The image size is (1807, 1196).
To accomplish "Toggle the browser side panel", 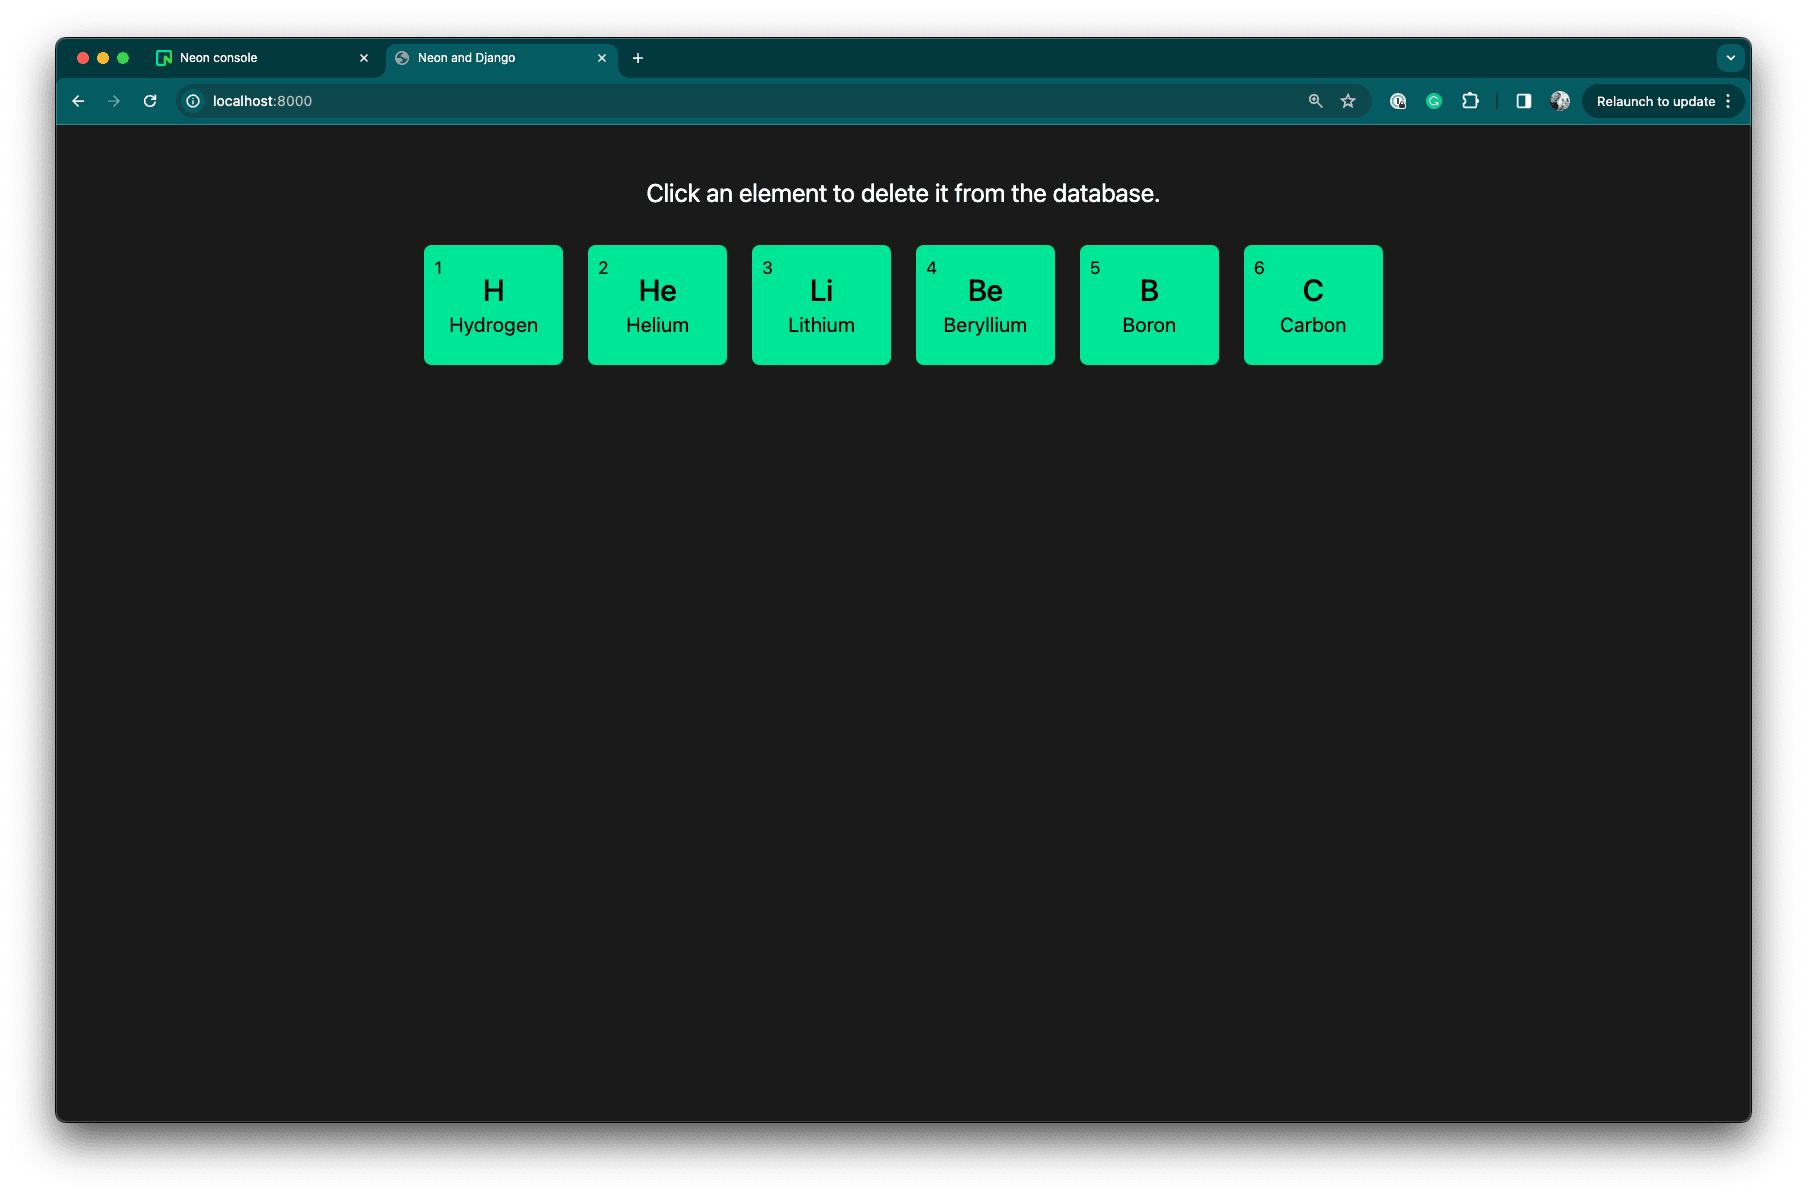I will [1523, 101].
